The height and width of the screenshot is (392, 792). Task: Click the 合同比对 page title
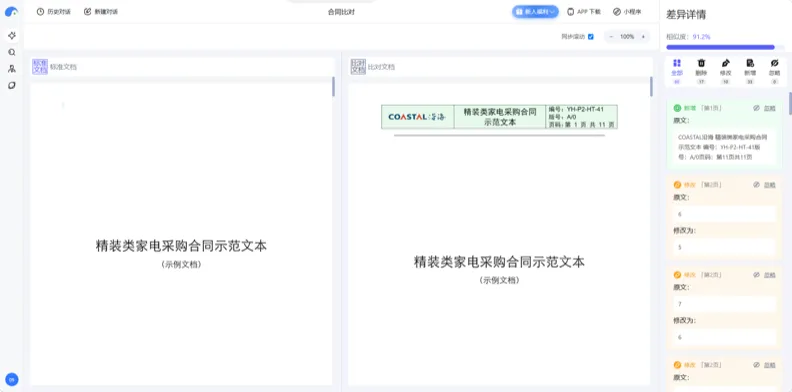(x=341, y=12)
